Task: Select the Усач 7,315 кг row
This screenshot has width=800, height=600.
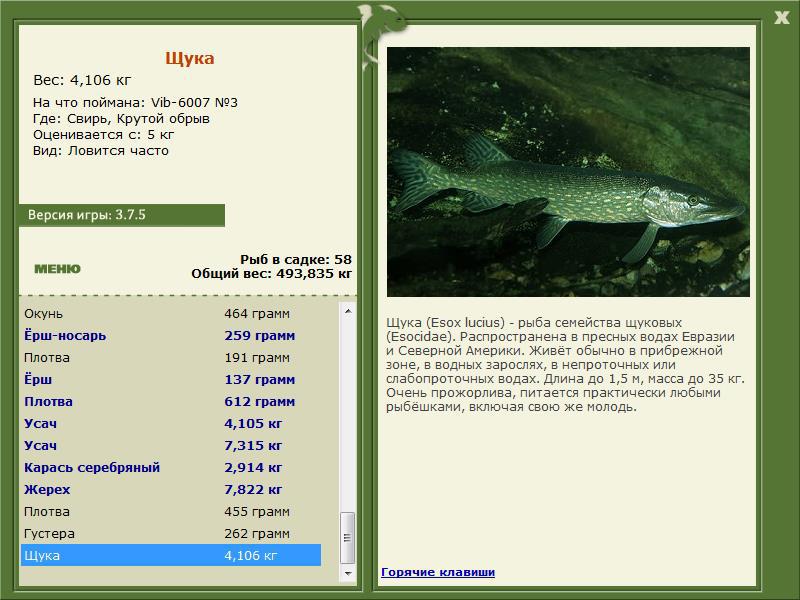Action: (x=171, y=445)
